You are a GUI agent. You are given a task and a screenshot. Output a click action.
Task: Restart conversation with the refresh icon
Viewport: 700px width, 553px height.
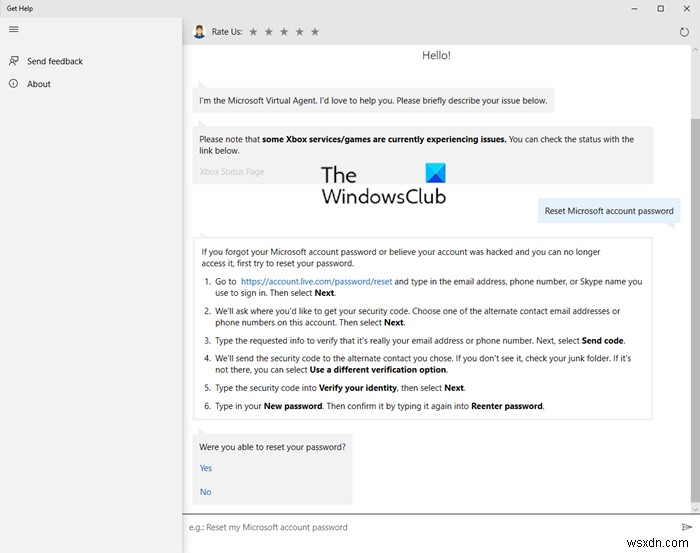[684, 32]
